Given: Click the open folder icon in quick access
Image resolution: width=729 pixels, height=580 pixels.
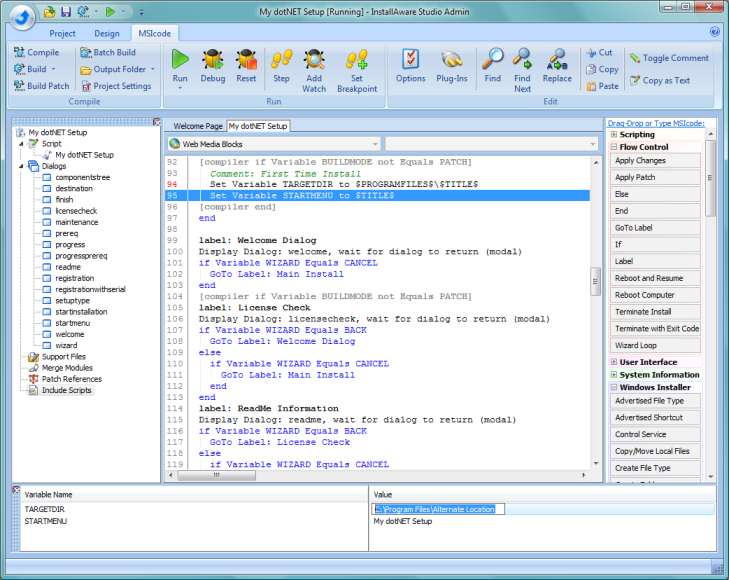Looking at the screenshot, I should click(x=49, y=12).
